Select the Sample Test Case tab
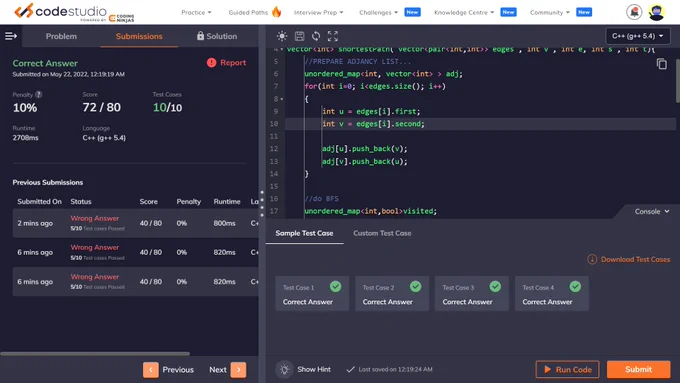Image resolution: width=680 pixels, height=383 pixels. click(x=304, y=233)
